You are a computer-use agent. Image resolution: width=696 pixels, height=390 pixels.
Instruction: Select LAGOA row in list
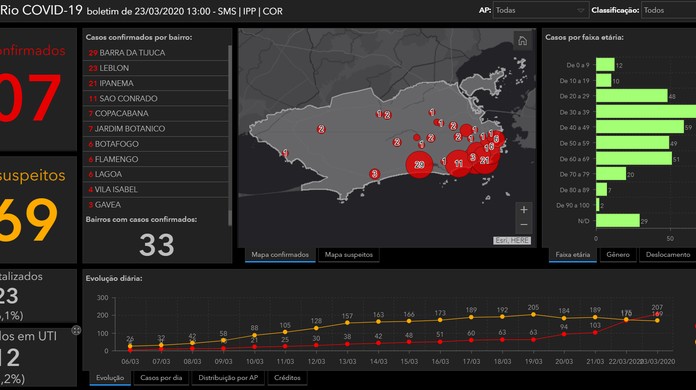pyautogui.click(x=155, y=174)
